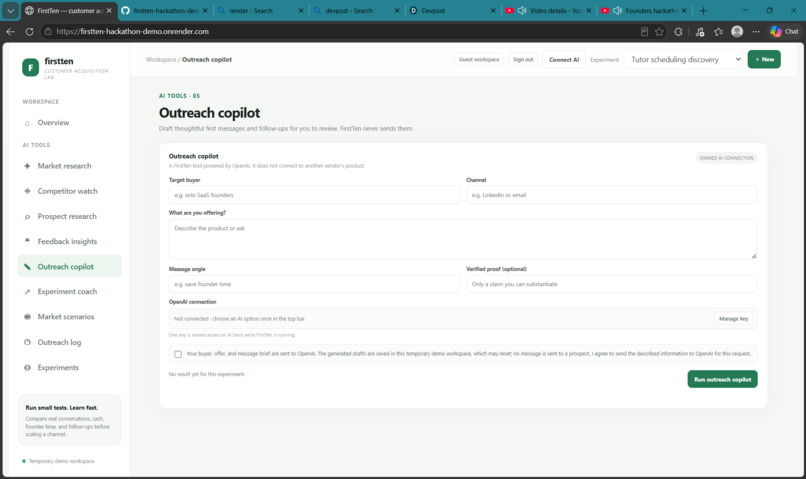
Task: Click the Temporary demo workspace status text
Action: click(61, 461)
